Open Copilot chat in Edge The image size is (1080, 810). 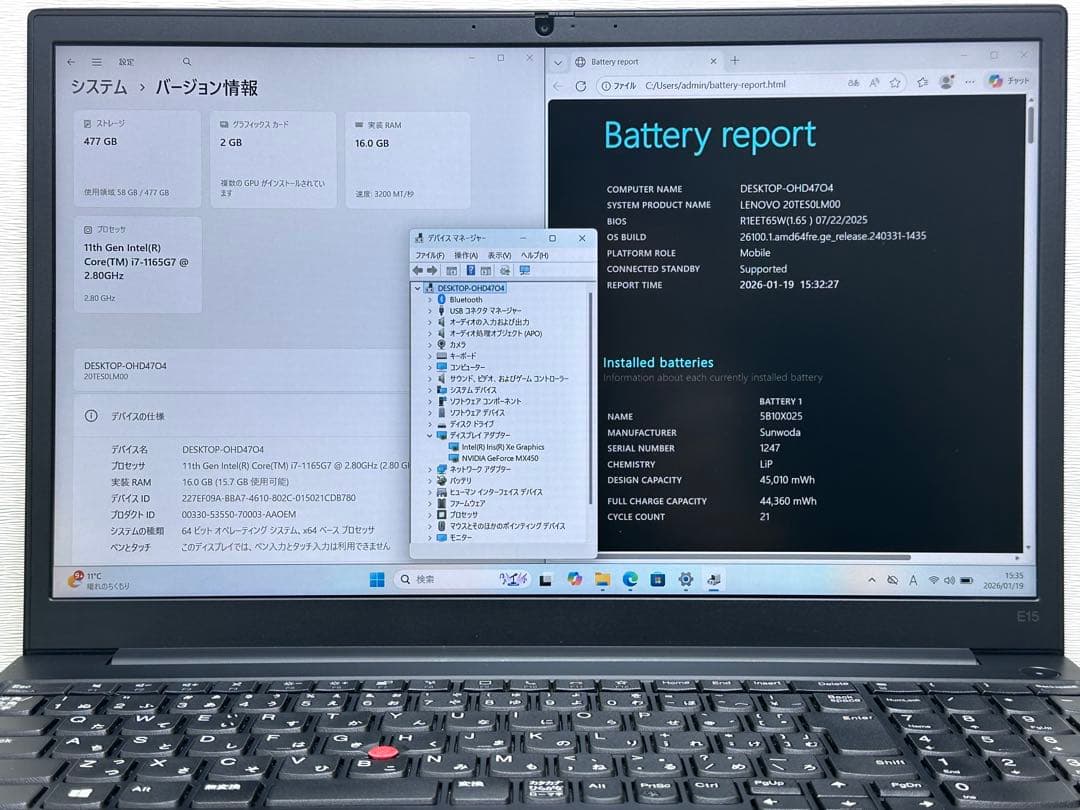(996, 82)
